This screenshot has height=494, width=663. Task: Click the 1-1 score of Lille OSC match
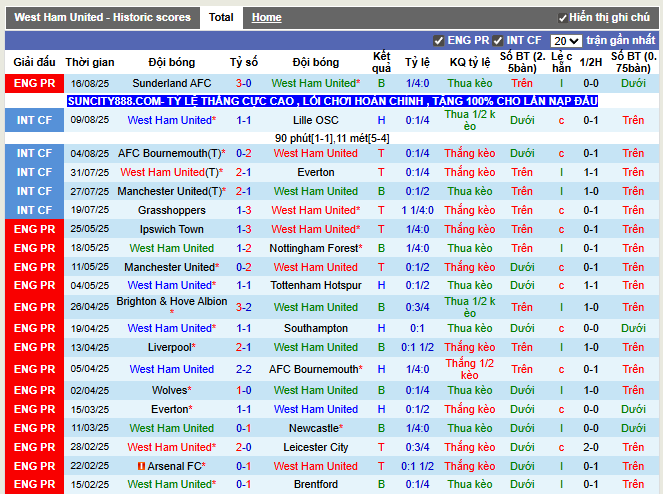coord(244,120)
